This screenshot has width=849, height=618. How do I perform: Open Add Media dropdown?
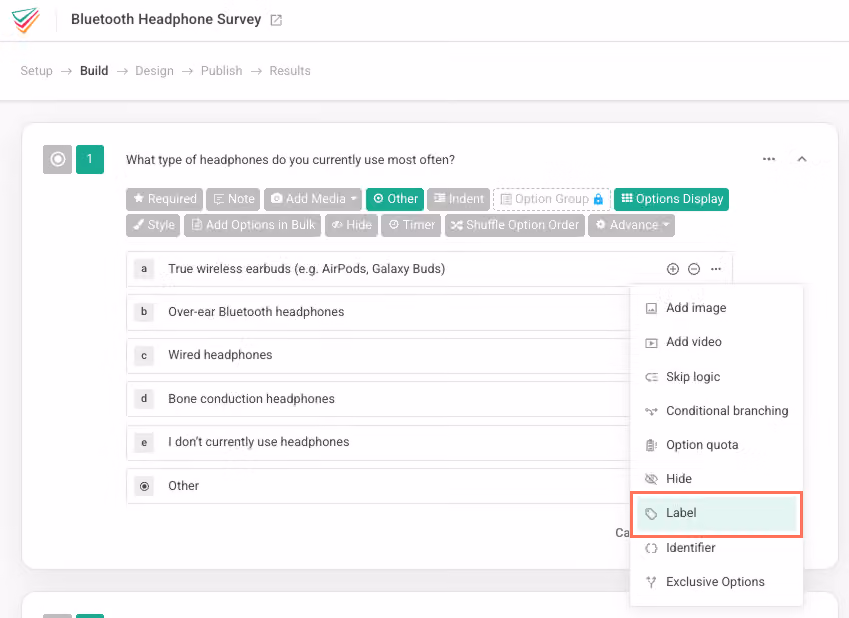[x=313, y=199]
